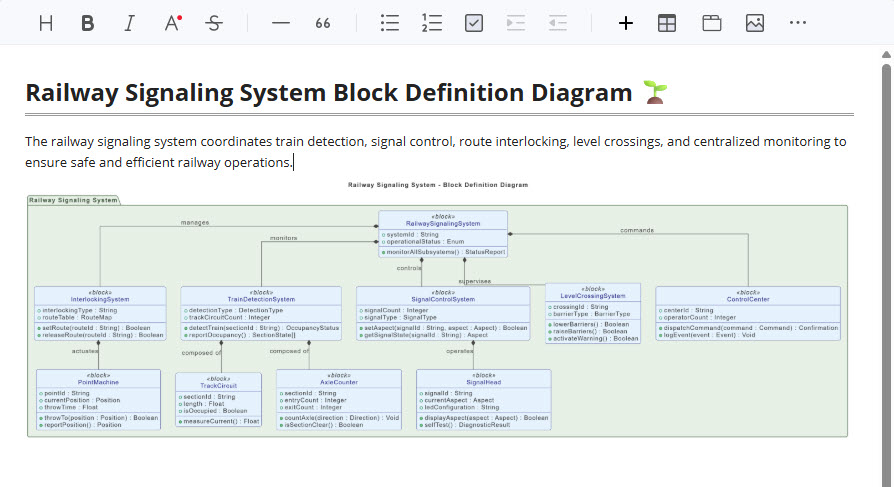Insert a block quote
The height and width of the screenshot is (487, 894).
click(x=323, y=23)
